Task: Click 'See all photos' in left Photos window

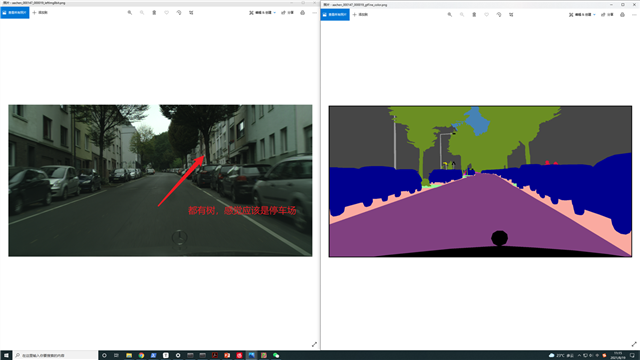Action: point(15,13)
